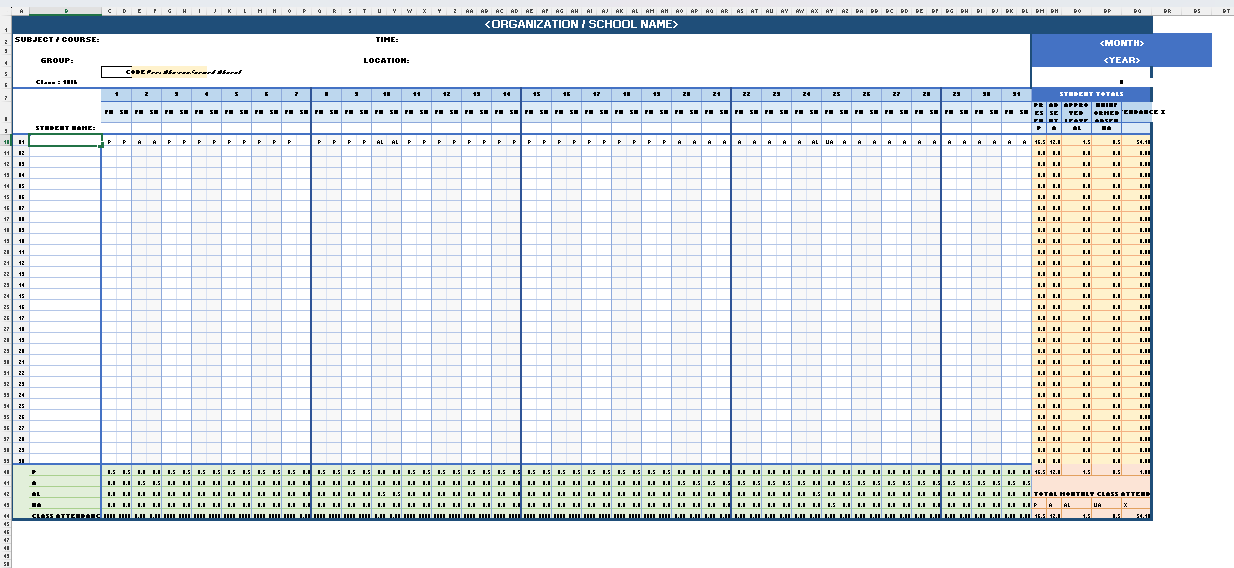This screenshot has width=1234, height=568.
Task: Select column DP header
Action: [1106, 11]
